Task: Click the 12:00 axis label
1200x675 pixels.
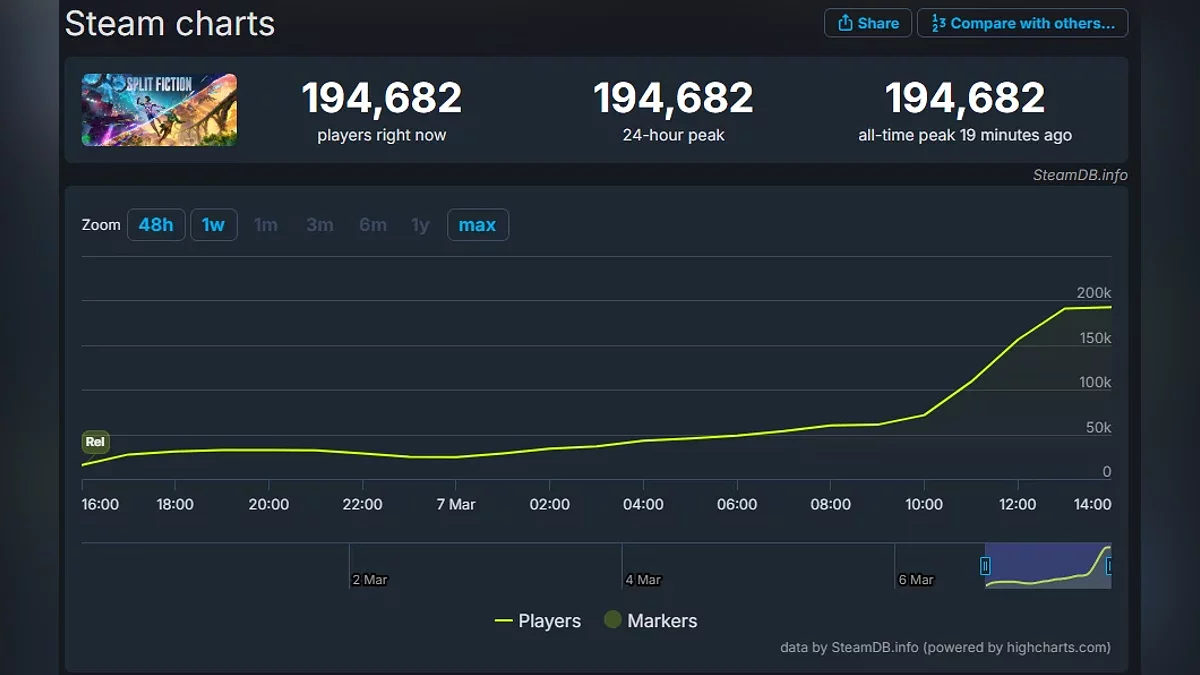Action: coord(1017,504)
